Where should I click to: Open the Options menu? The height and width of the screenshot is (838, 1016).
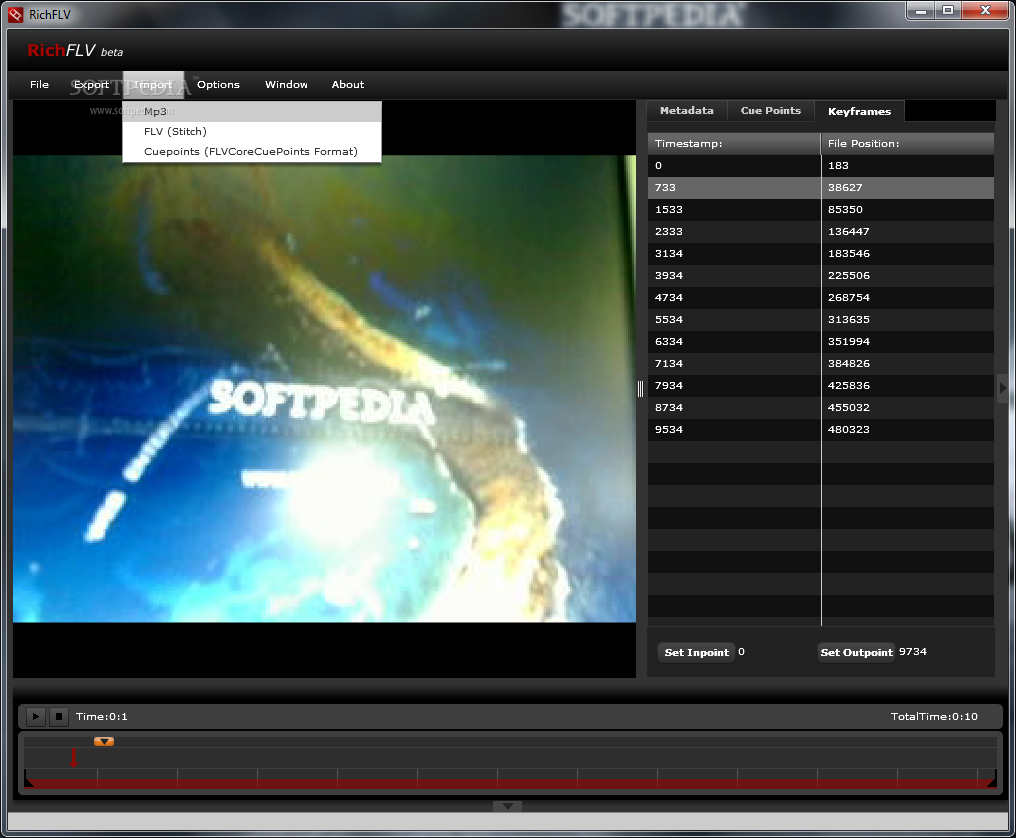click(x=218, y=84)
